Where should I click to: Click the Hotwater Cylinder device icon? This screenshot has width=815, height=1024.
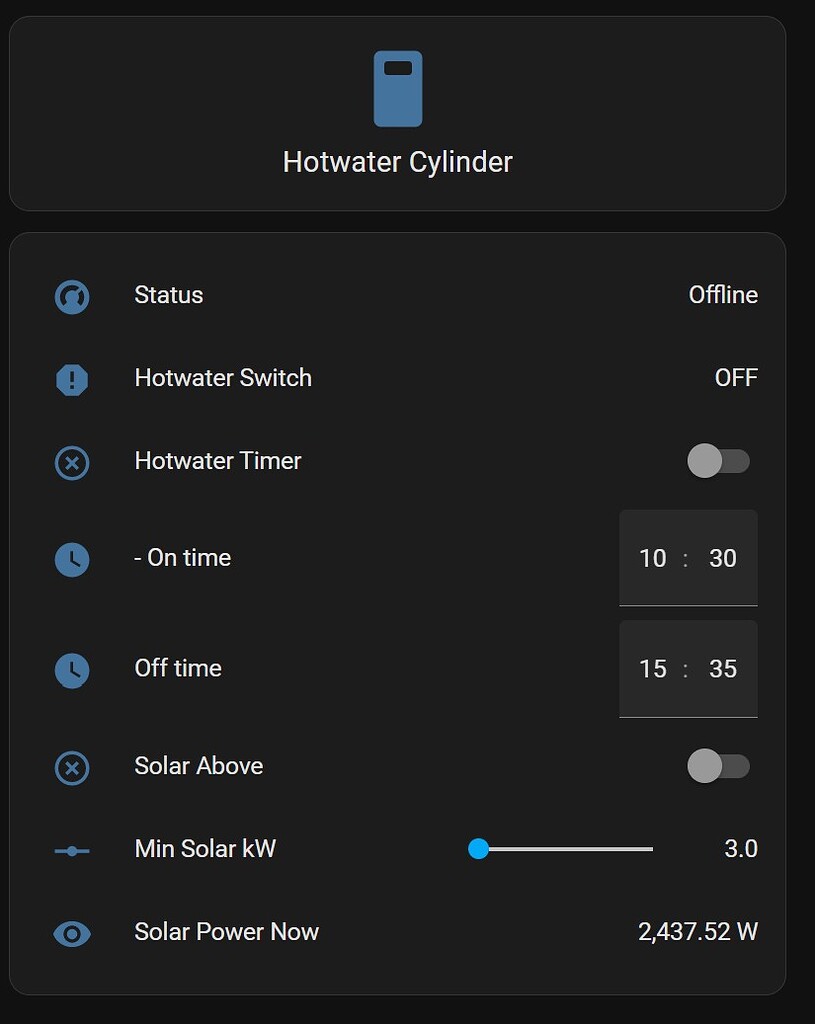pos(398,88)
